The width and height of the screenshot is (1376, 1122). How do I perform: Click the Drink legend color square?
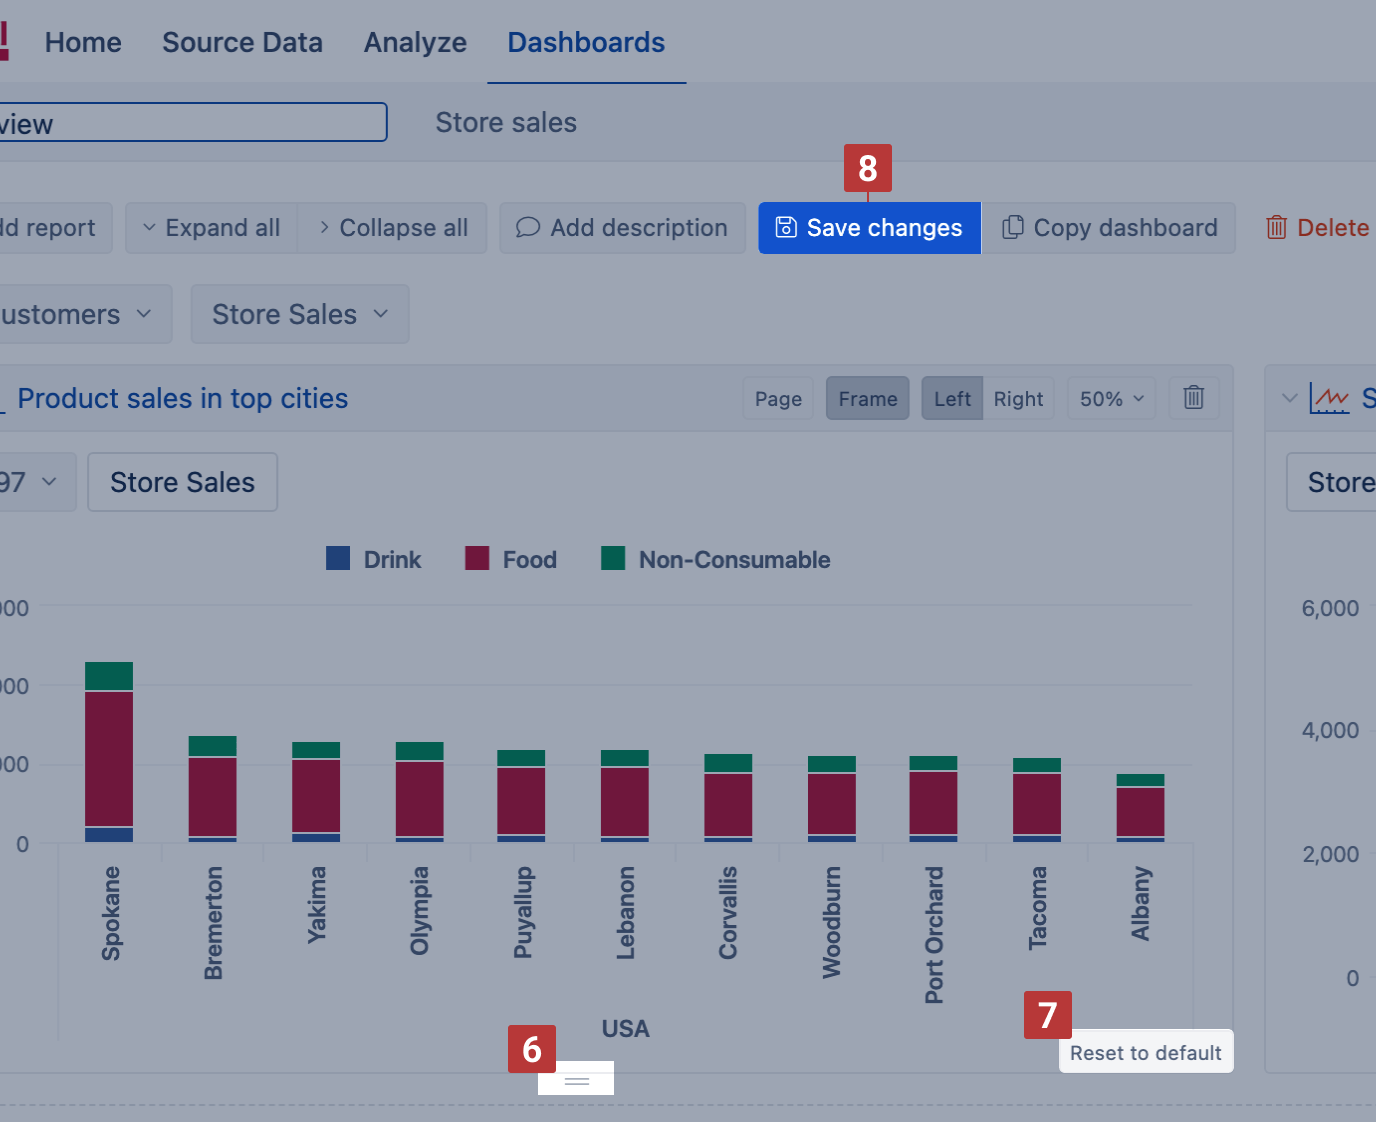click(x=338, y=559)
